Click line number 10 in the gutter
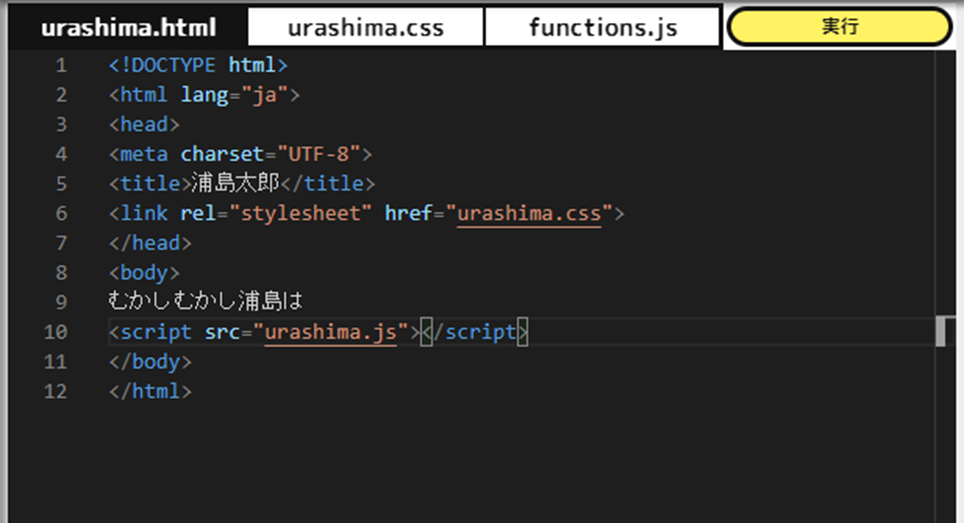Image resolution: width=964 pixels, height=523 pixels. click(55, 332)
